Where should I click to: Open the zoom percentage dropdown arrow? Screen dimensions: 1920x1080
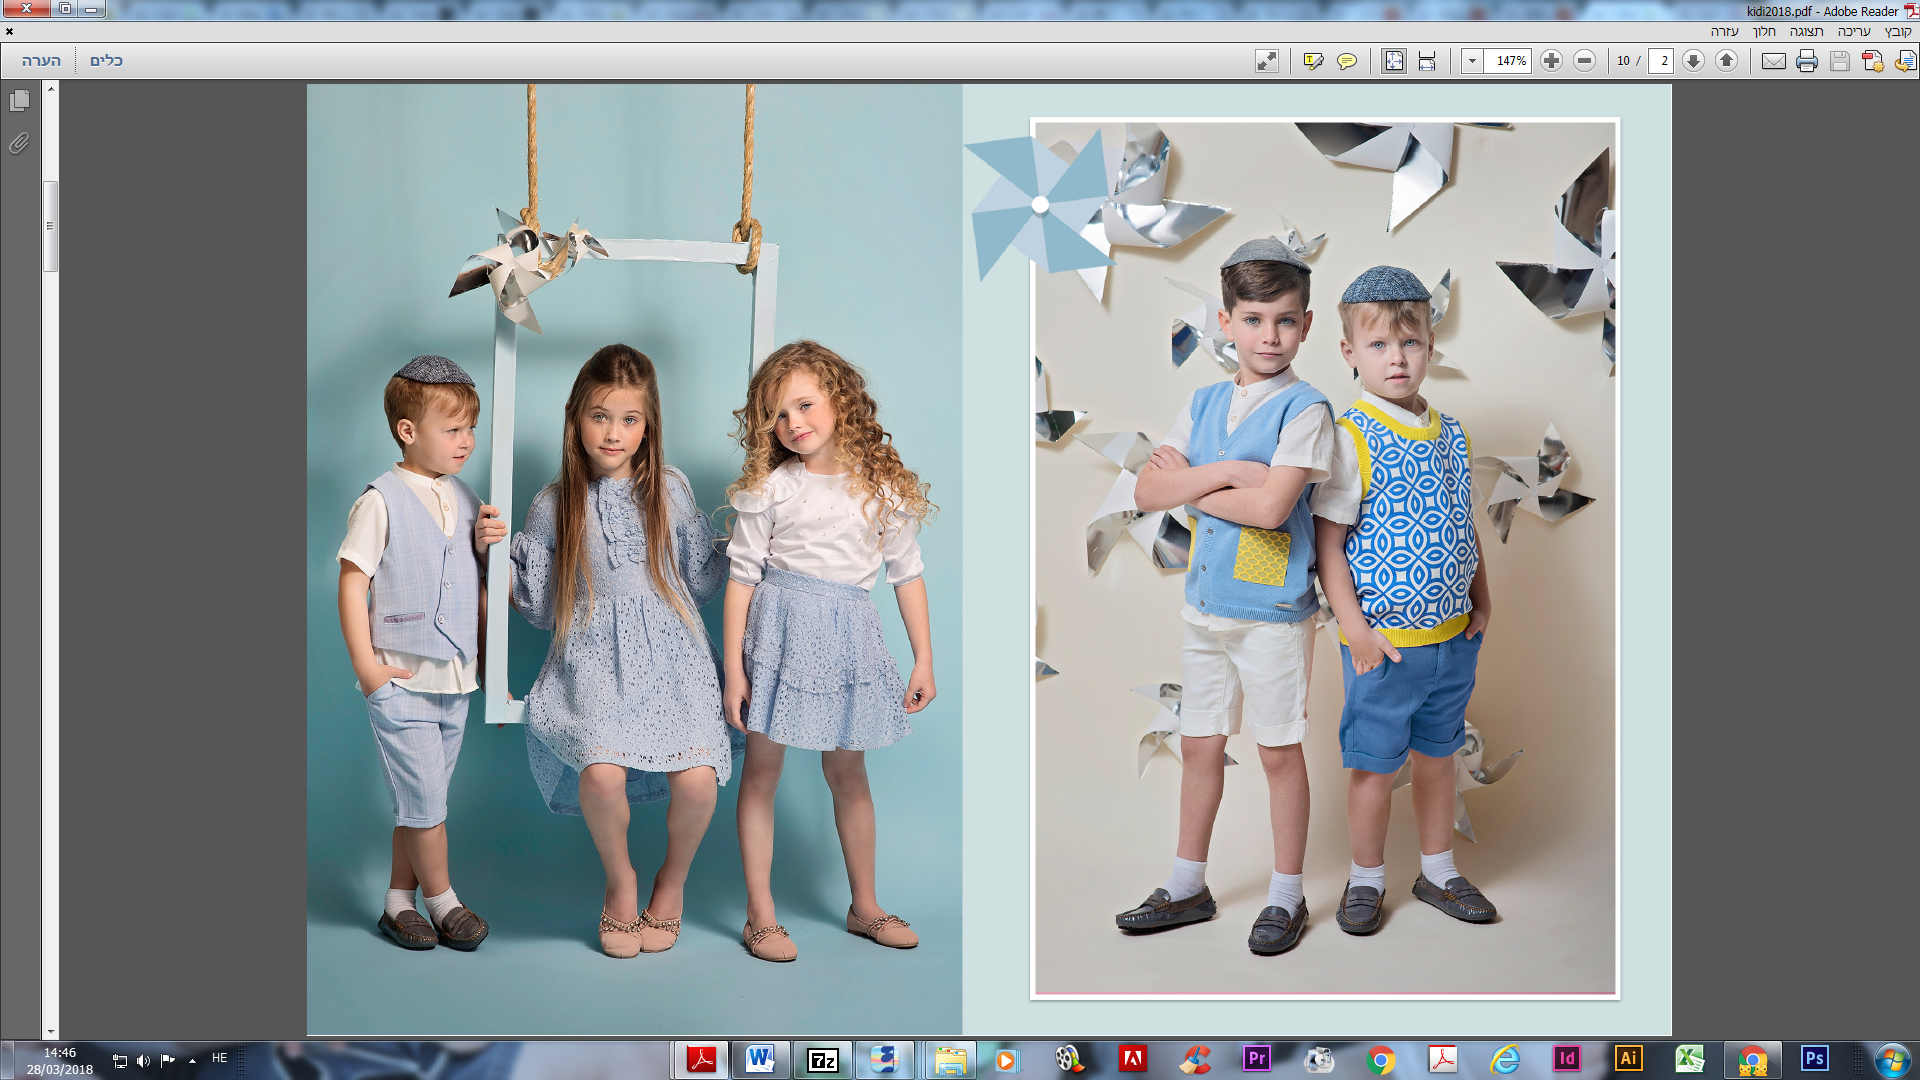coord(1472,61)
